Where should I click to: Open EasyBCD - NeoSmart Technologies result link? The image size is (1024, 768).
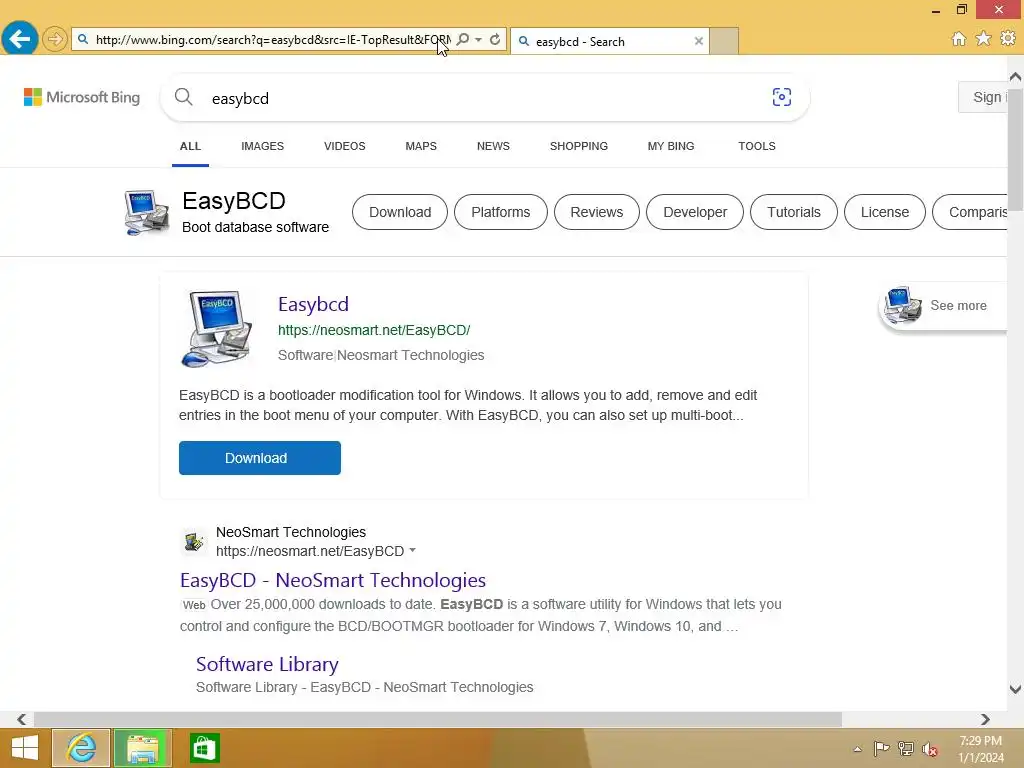(333, 580)
